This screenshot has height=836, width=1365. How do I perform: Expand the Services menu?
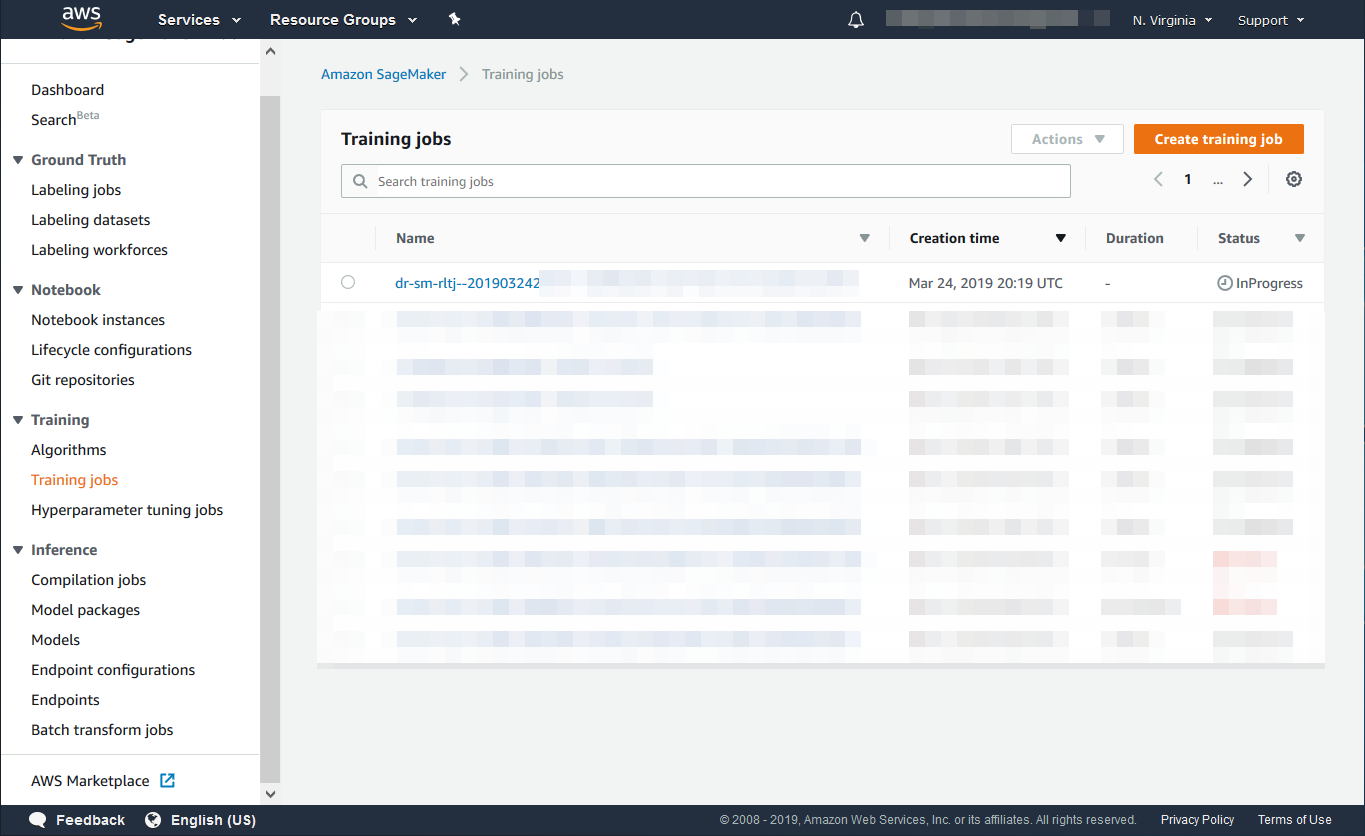(x=199, y=20)
